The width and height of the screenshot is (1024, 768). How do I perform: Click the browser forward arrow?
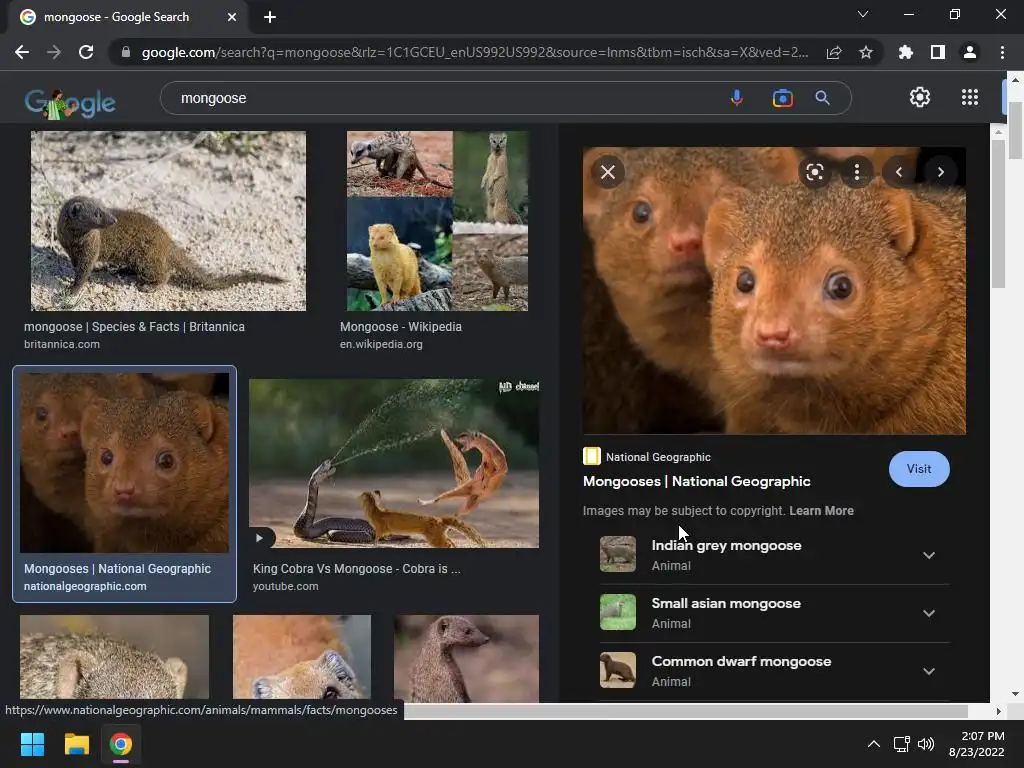54,52
